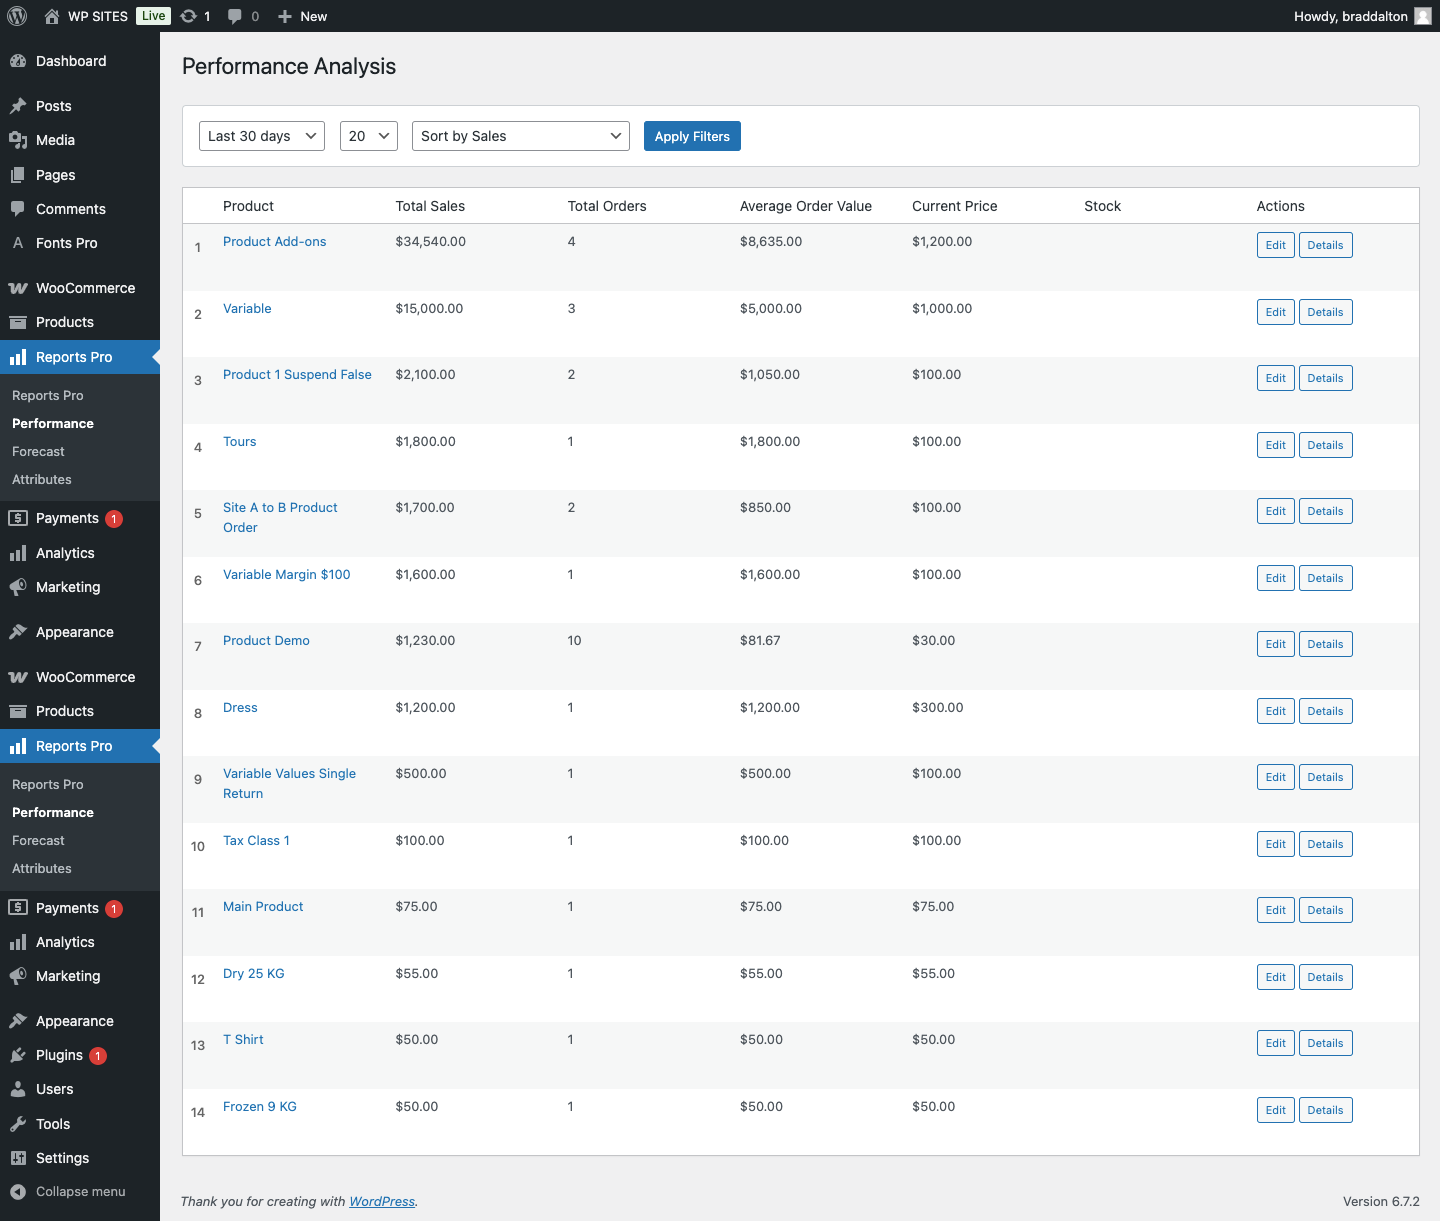Screen dimensions: 1440x1221
Task: Click the WordPress link in the footer
Action: [382, 1201]
